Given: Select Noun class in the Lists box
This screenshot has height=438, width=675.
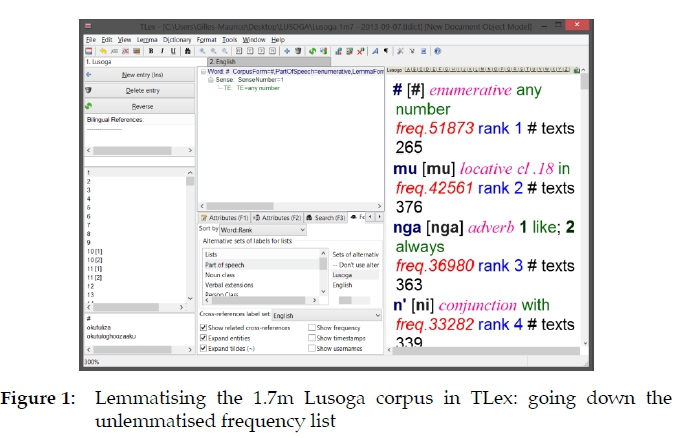Looking at the screenshot, I should (222, 275).
